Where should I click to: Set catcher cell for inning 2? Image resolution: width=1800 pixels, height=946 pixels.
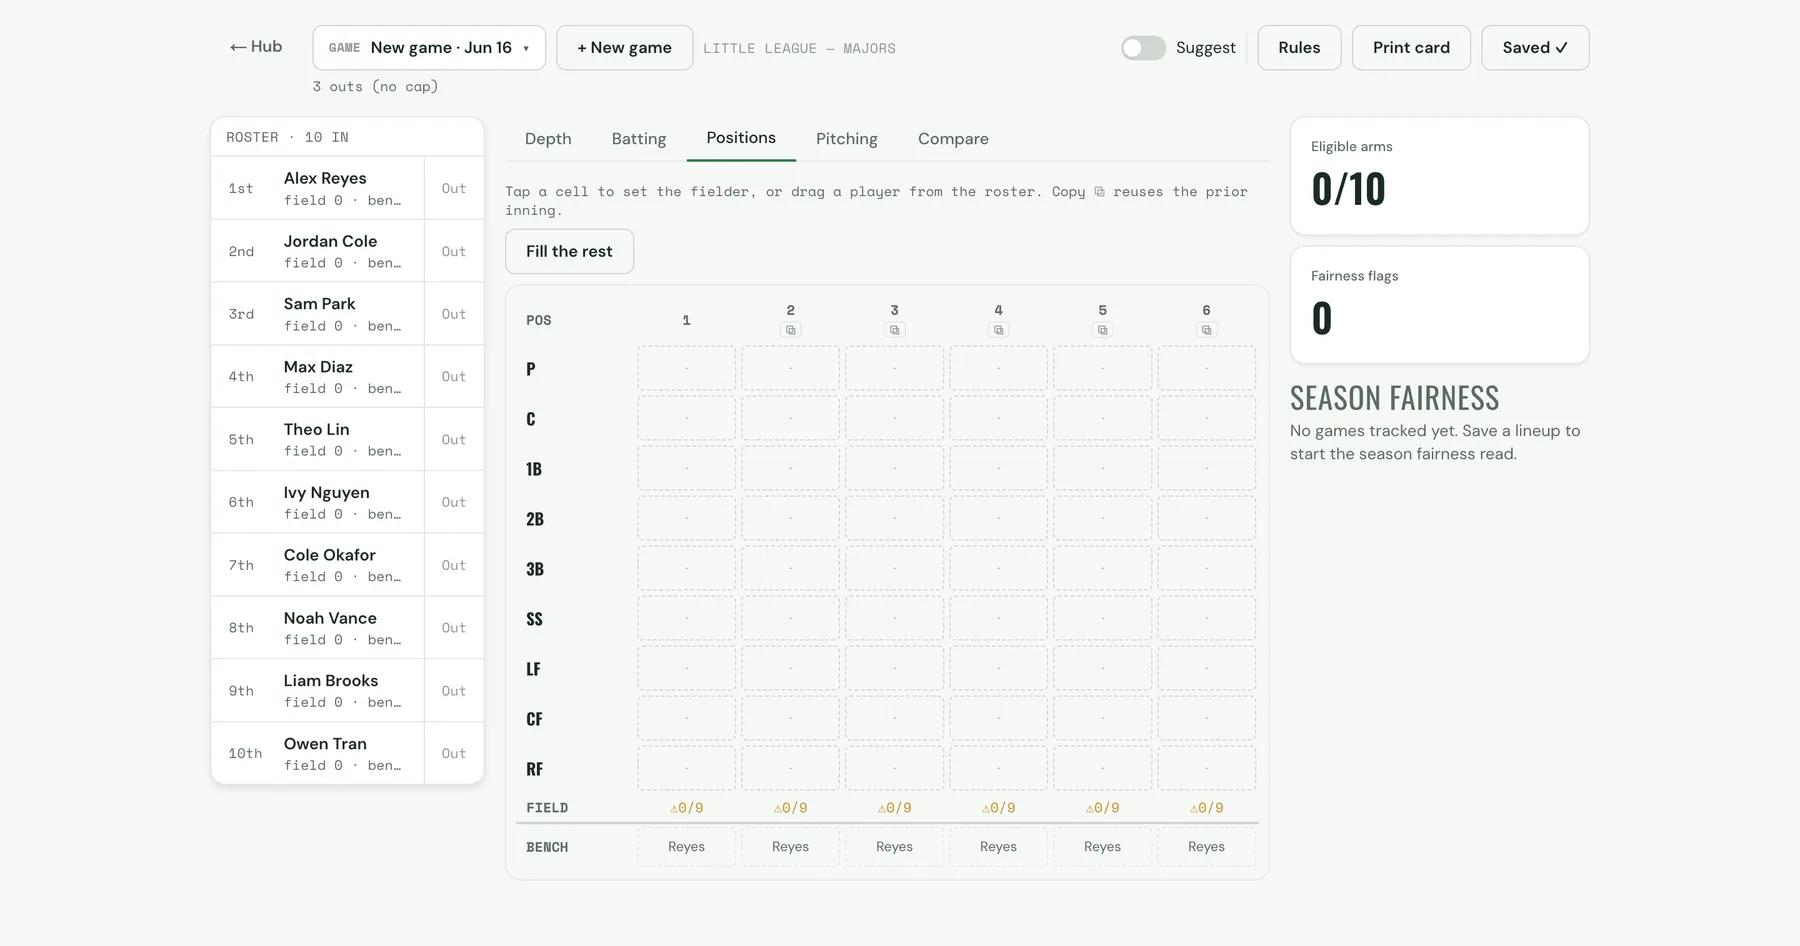coord(790,418)
